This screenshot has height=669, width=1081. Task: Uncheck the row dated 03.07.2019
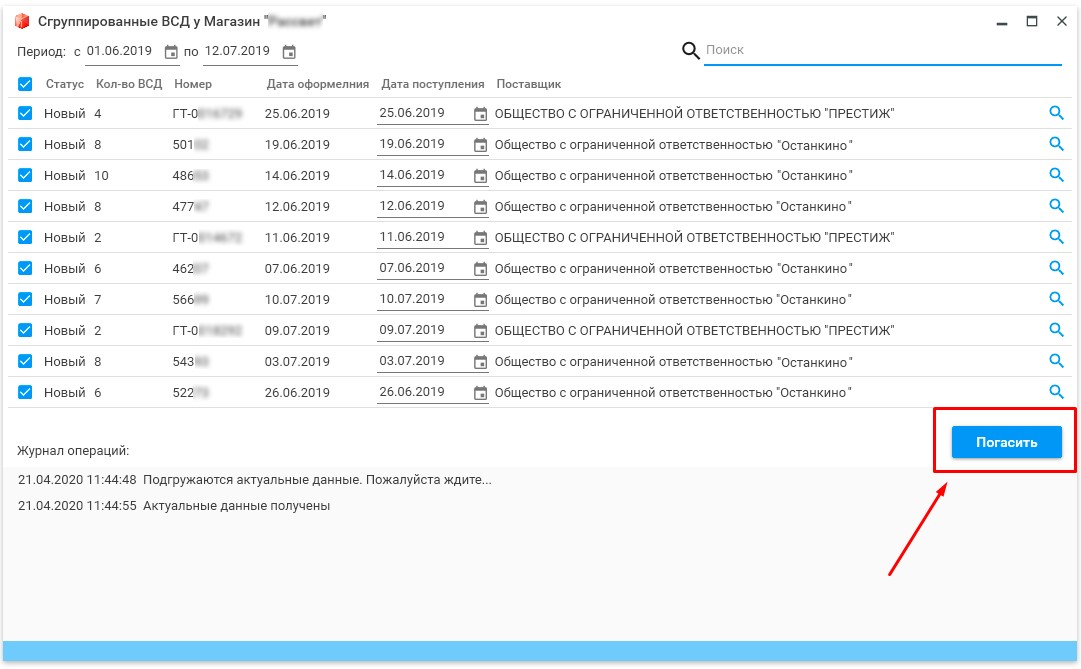(25, 361)
